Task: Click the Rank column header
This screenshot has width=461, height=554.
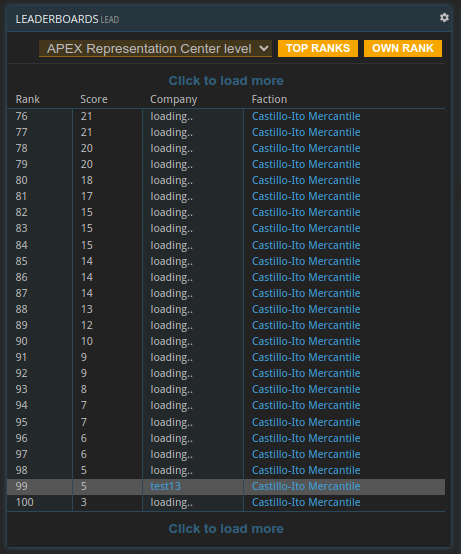Action: pyautogui.click(x=28, y=99)
